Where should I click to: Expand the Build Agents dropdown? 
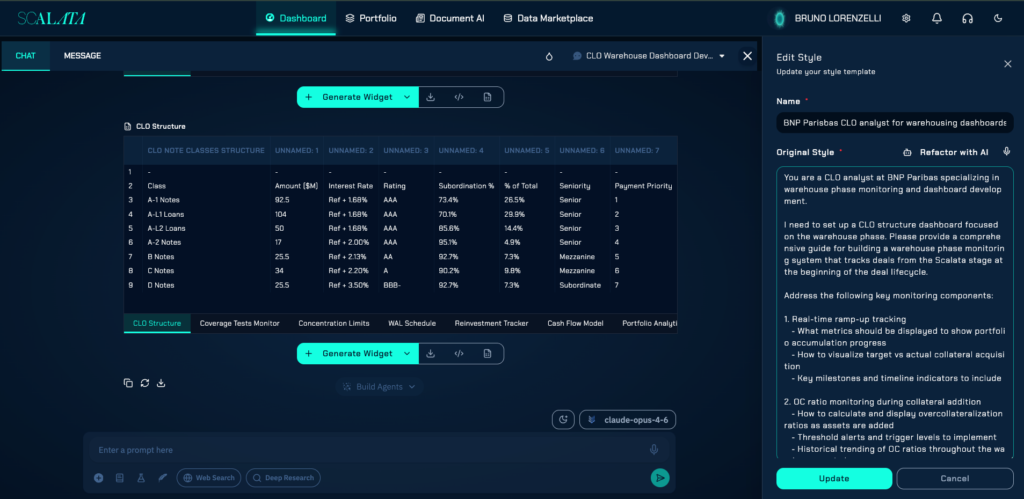pos(380,387)
